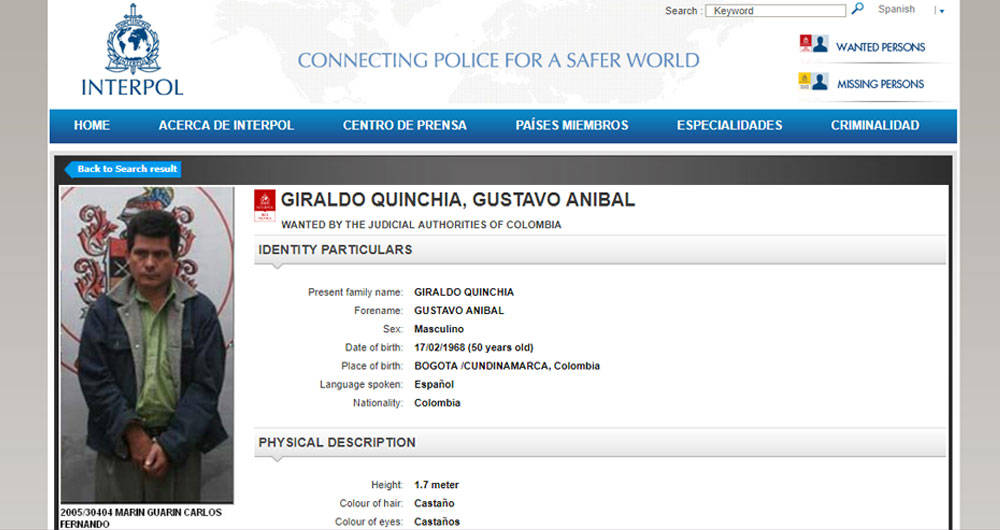Click hair colour value Castaño
Image resolution: width=1000 pixels, height=530 pixels.
434,503
